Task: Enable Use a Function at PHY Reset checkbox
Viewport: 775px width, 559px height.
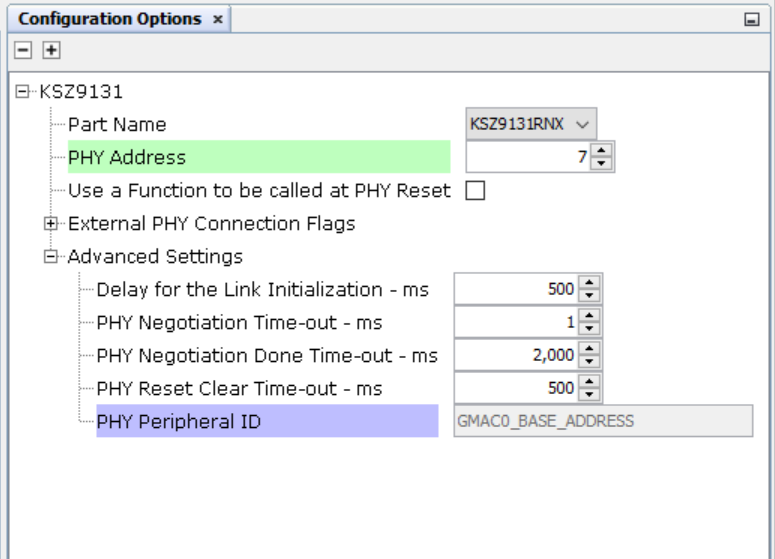Action: (475, 190)
